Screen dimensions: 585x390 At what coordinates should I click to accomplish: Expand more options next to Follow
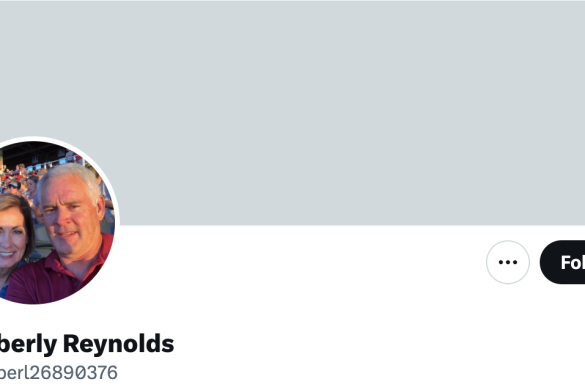[x=507, y=262]
